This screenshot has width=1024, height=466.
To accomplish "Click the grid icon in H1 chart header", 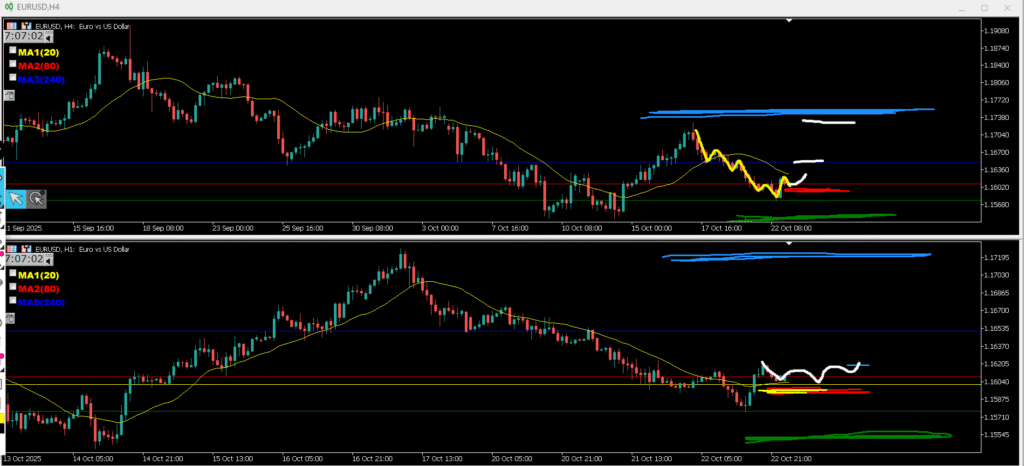I will (10, 248).
